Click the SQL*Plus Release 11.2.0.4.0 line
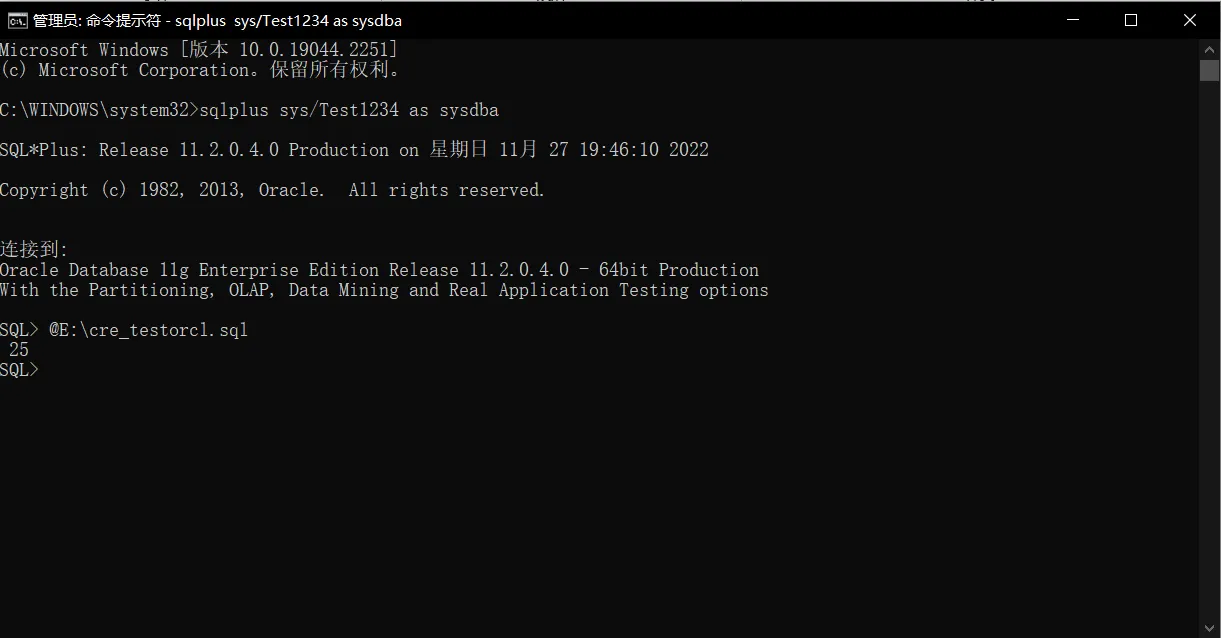This screenshot has width=1221, height=638. click(354, 150)
